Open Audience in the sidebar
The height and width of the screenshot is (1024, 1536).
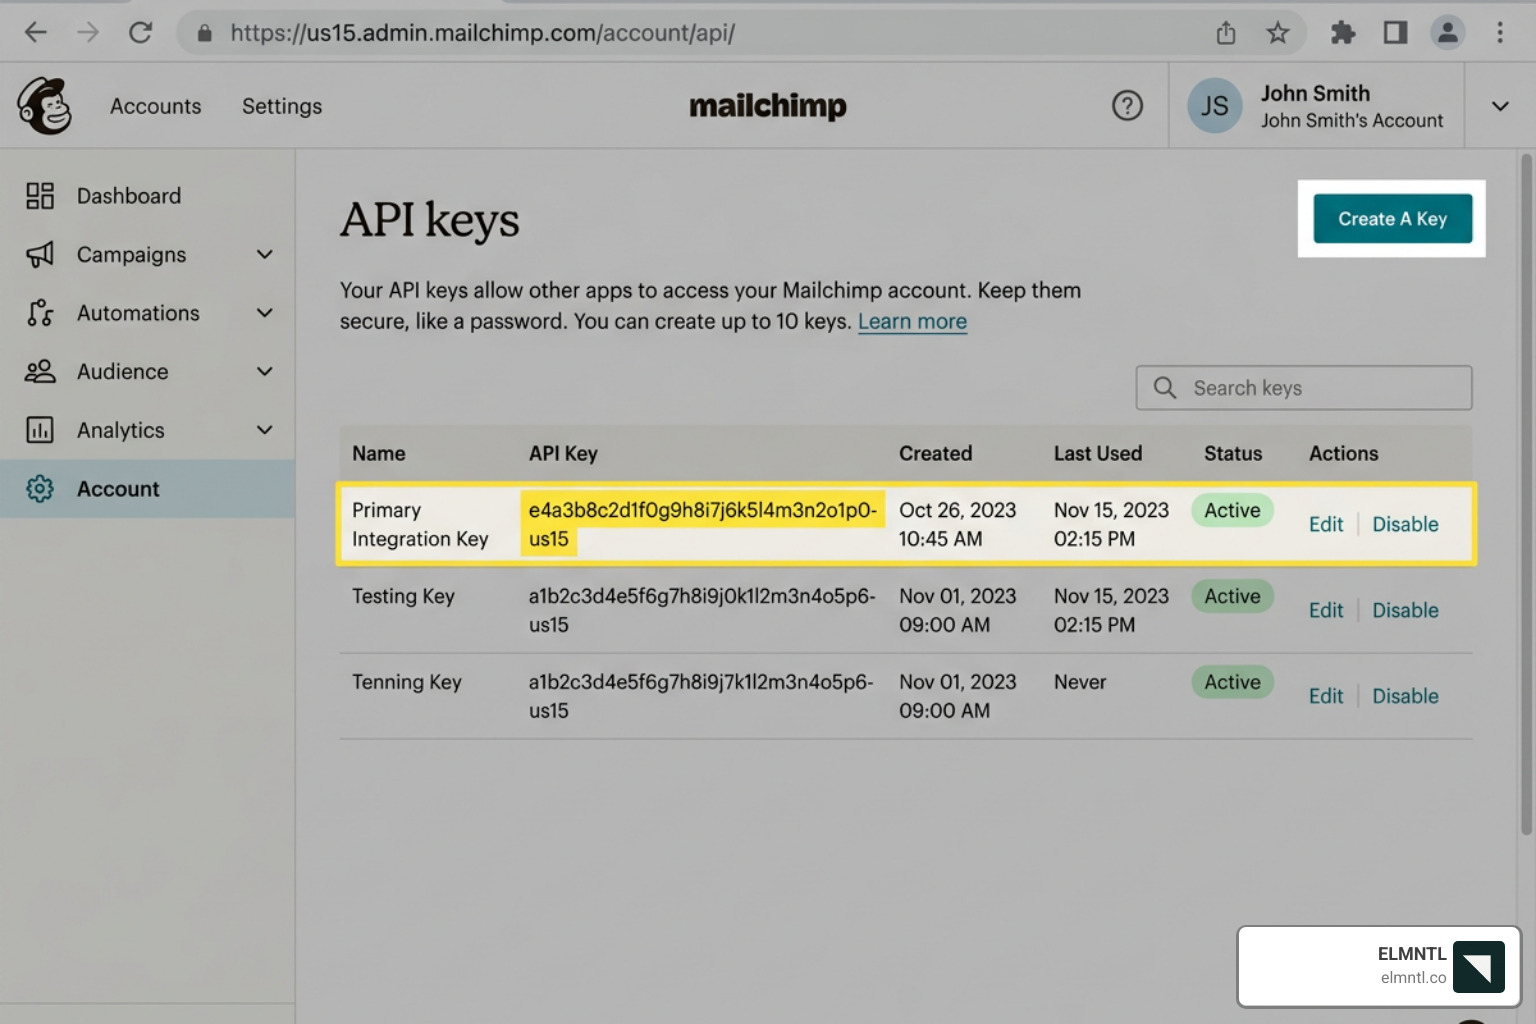point(147,372)
